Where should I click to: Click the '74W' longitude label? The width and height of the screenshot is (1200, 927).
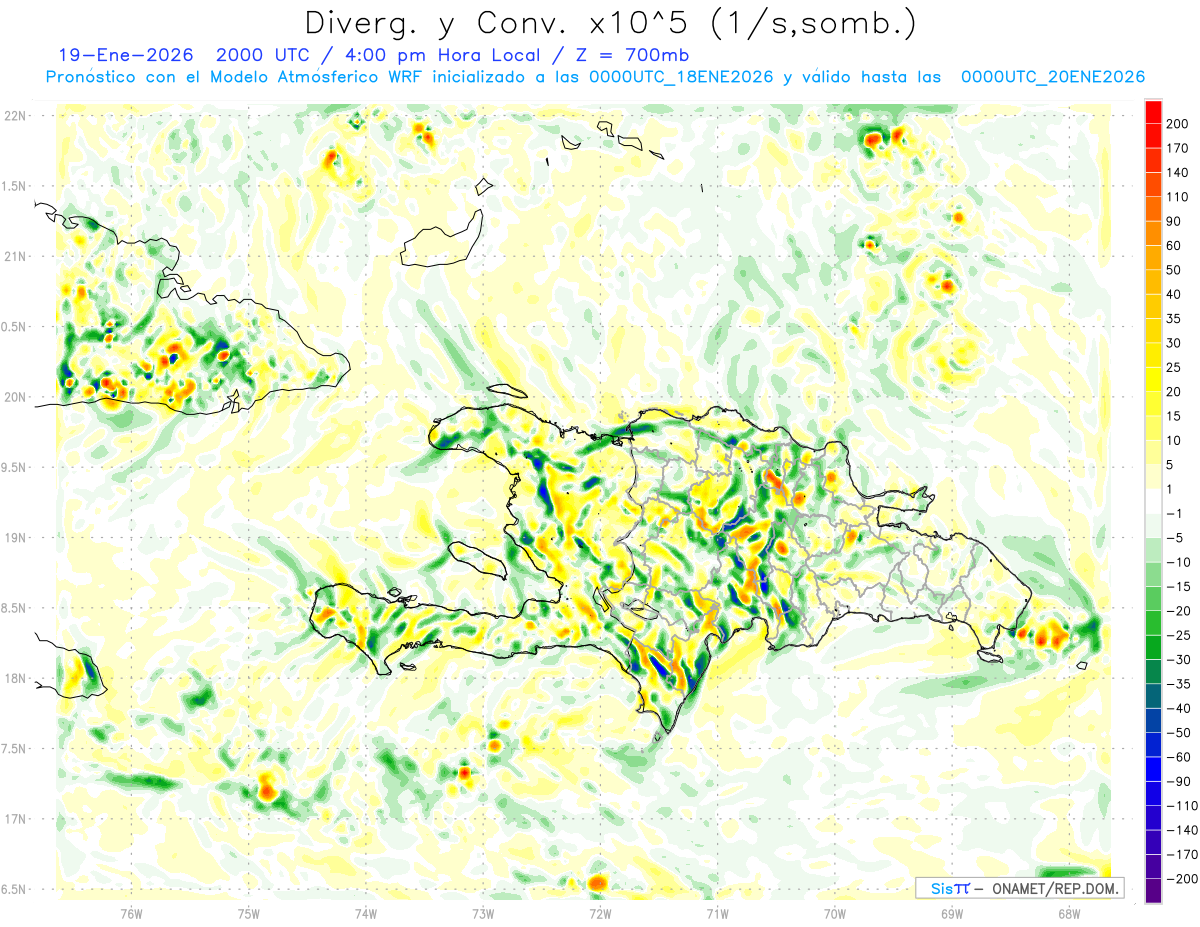tap(366, 913)
